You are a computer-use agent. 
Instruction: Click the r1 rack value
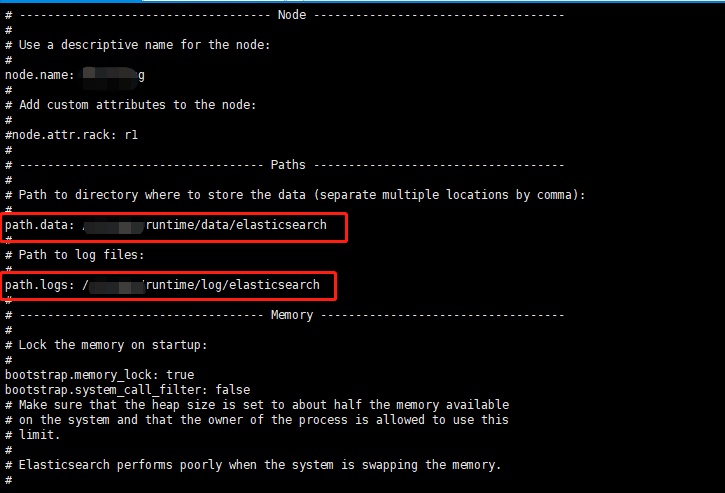click(x=131, y=135)
